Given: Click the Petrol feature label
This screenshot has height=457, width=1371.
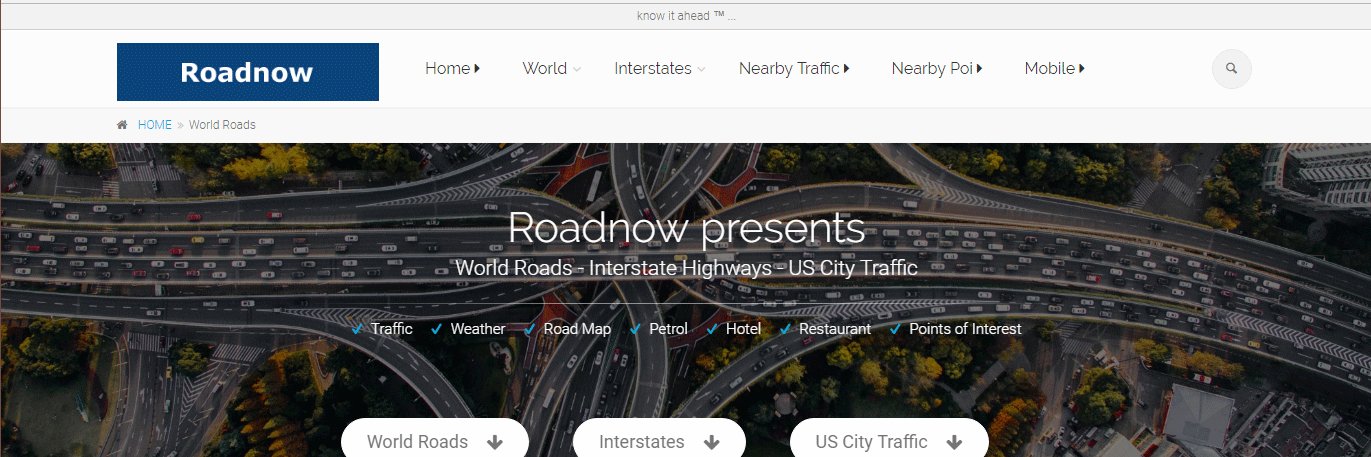Looking at the screenshot, I should click(x=669, y=329).
